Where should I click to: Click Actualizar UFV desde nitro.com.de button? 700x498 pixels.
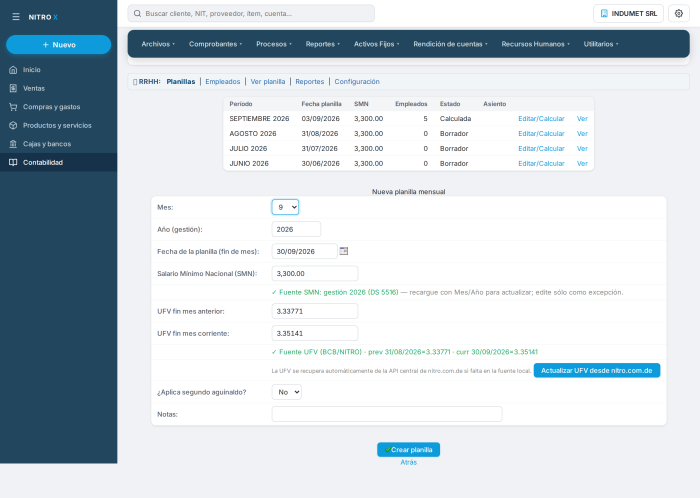[597, 370]
